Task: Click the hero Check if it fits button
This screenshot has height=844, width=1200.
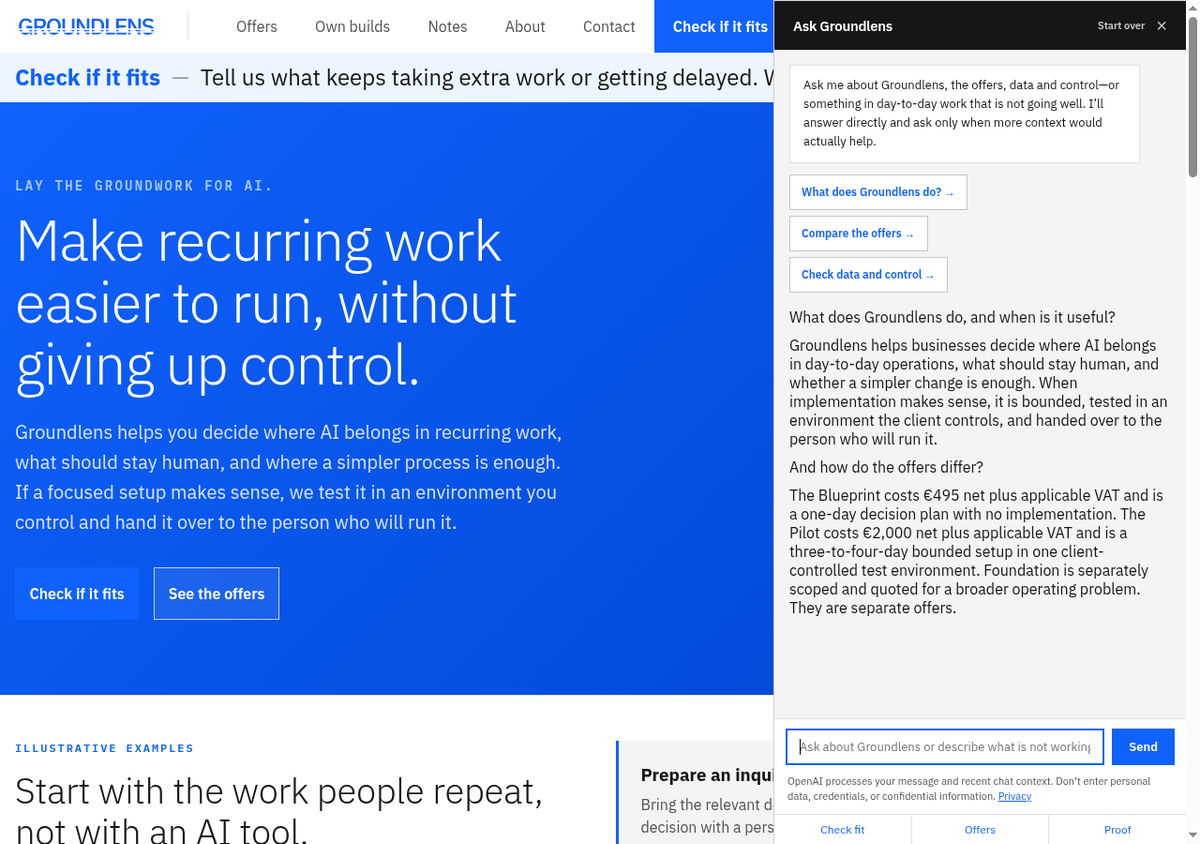Action: pos(77,594)
